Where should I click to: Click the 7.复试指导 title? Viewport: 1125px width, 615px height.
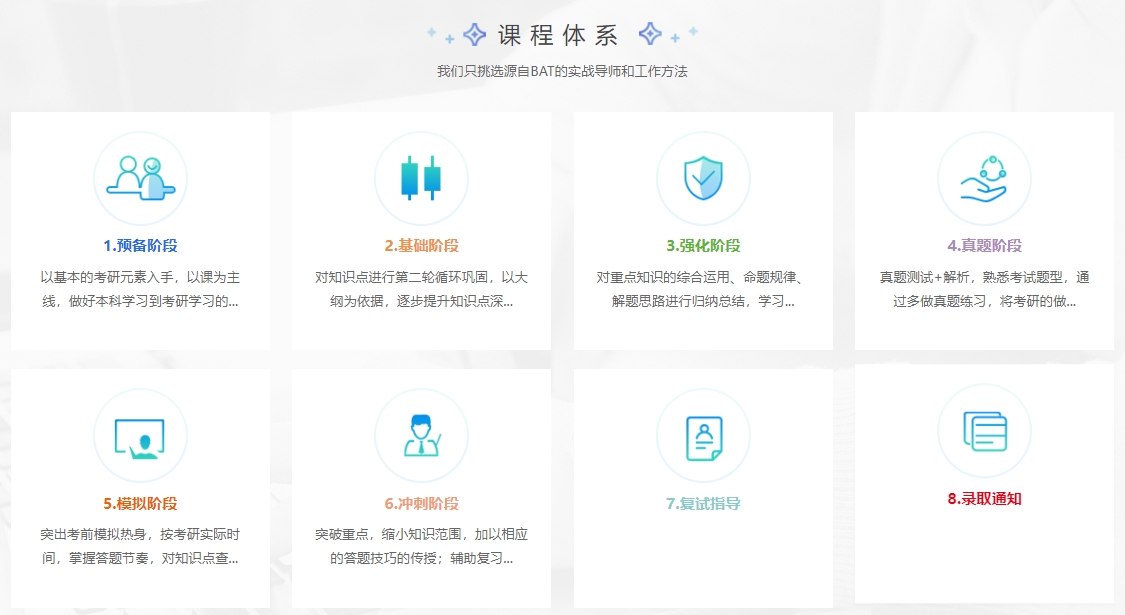(x=703, y=504)
